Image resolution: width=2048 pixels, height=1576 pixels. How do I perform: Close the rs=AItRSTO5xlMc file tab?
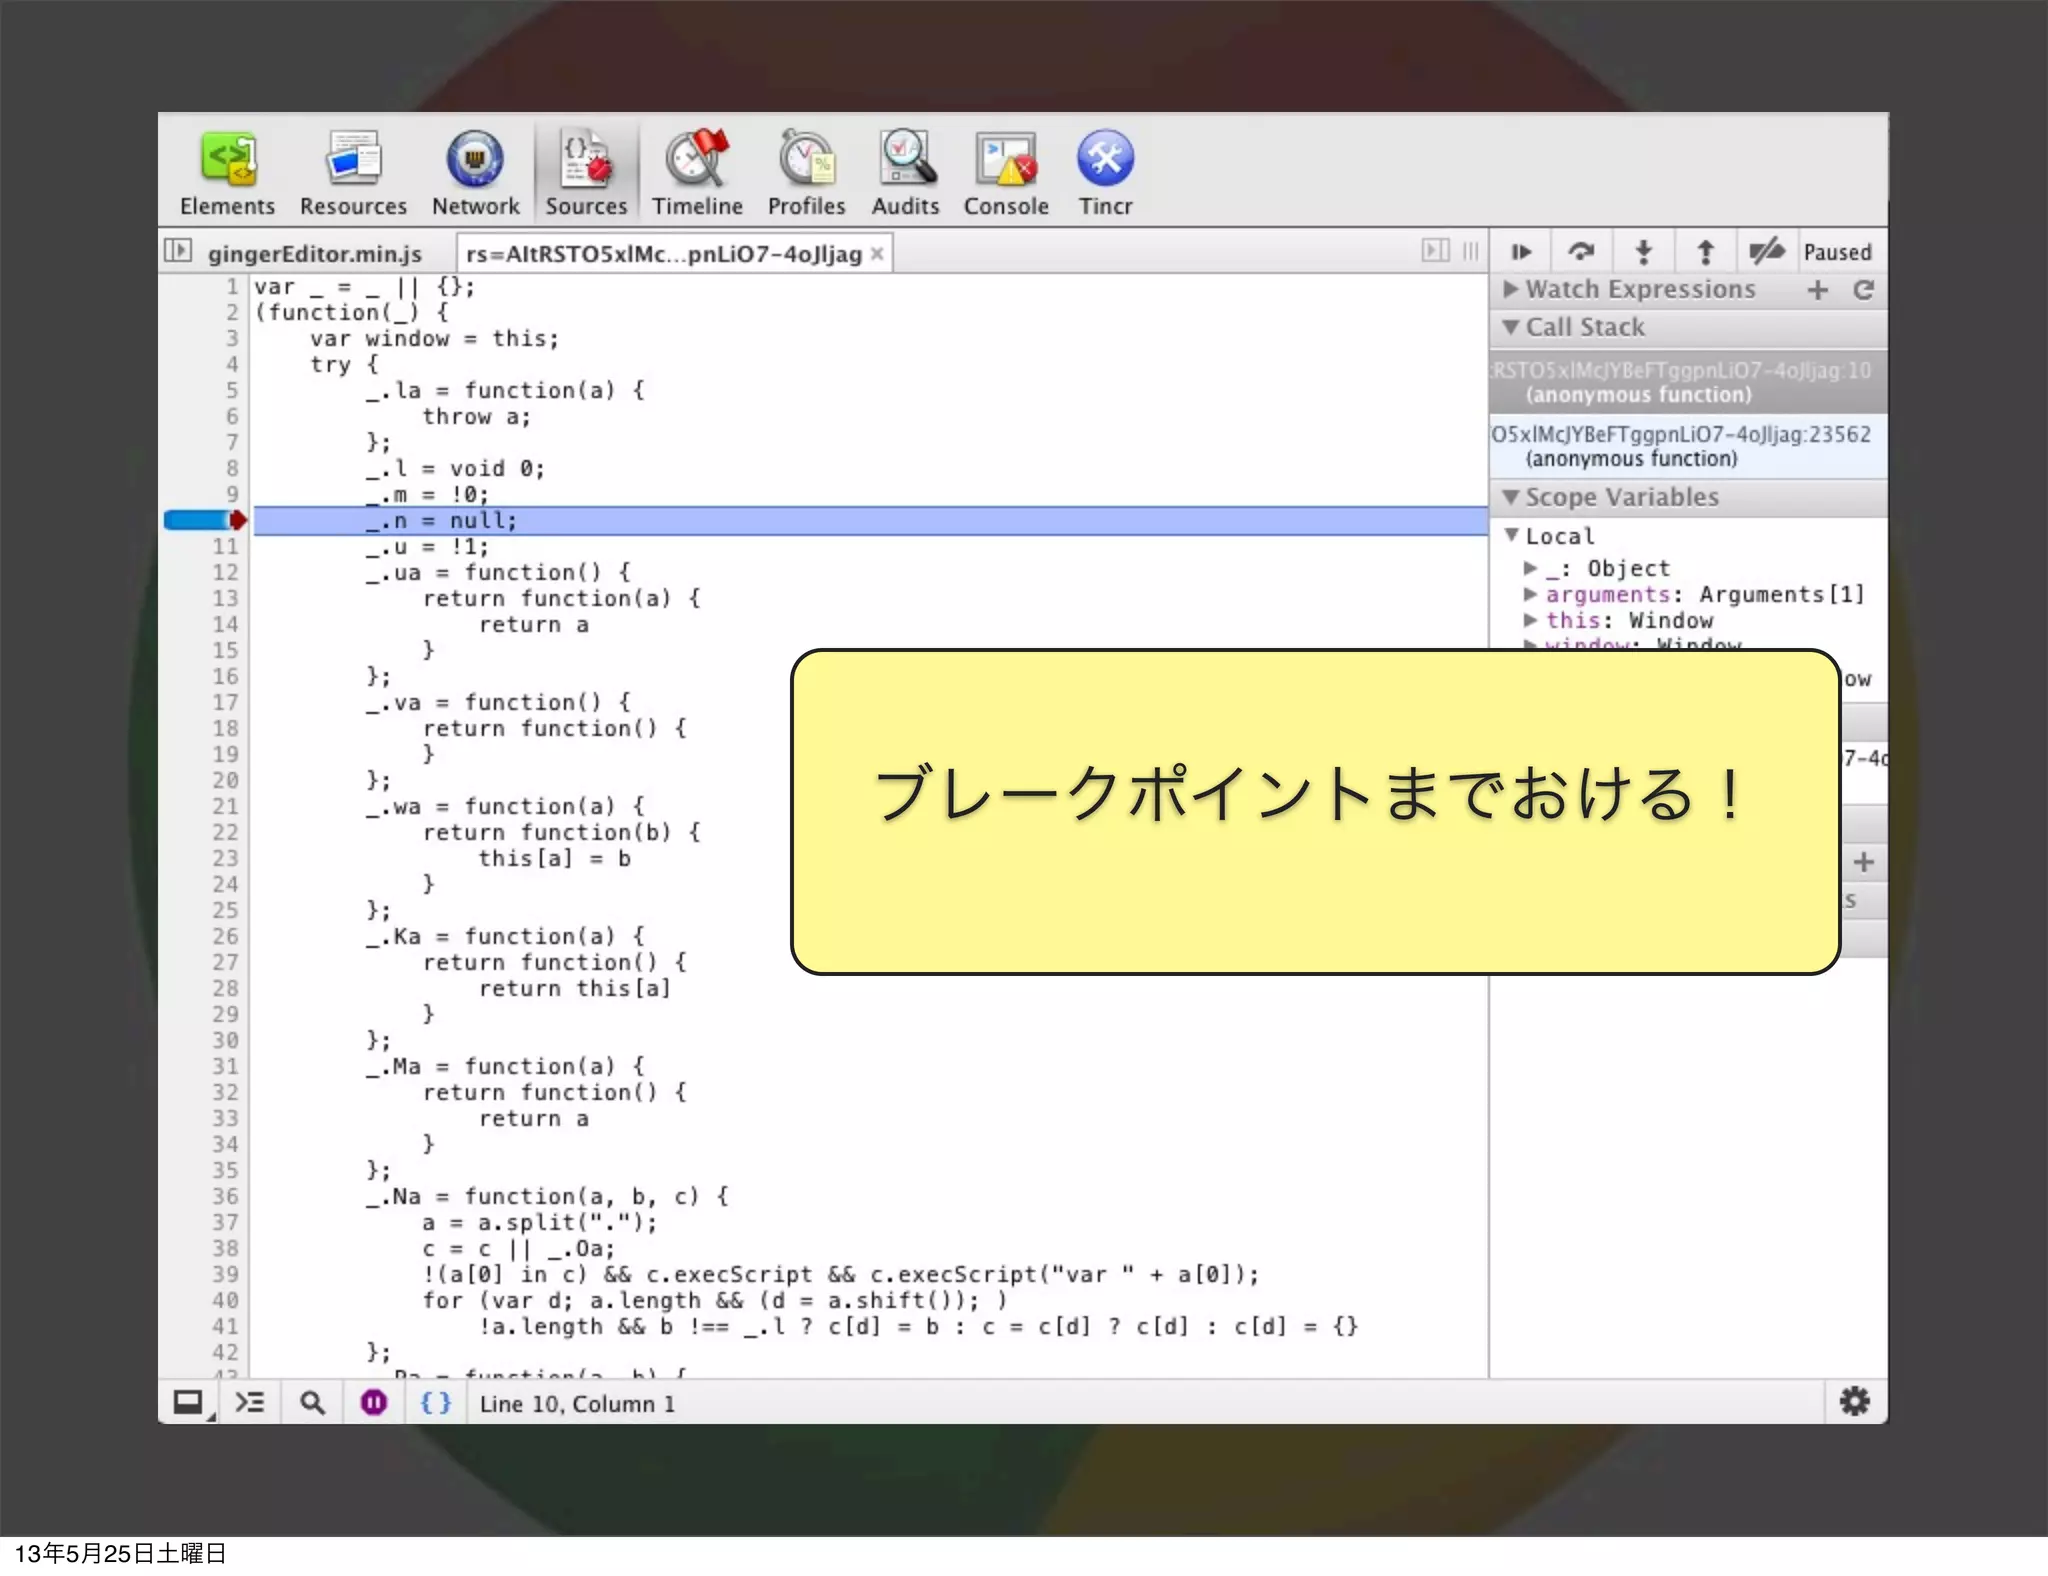(x=877, y=254)
